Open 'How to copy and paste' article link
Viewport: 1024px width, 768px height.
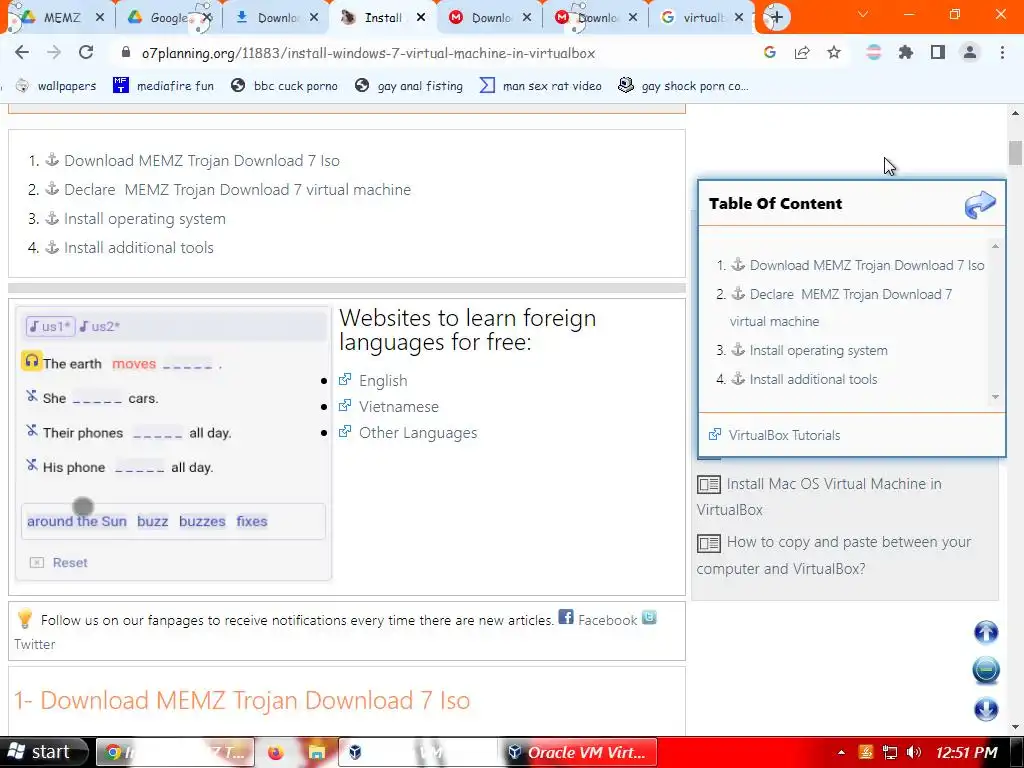coord(834,555)
